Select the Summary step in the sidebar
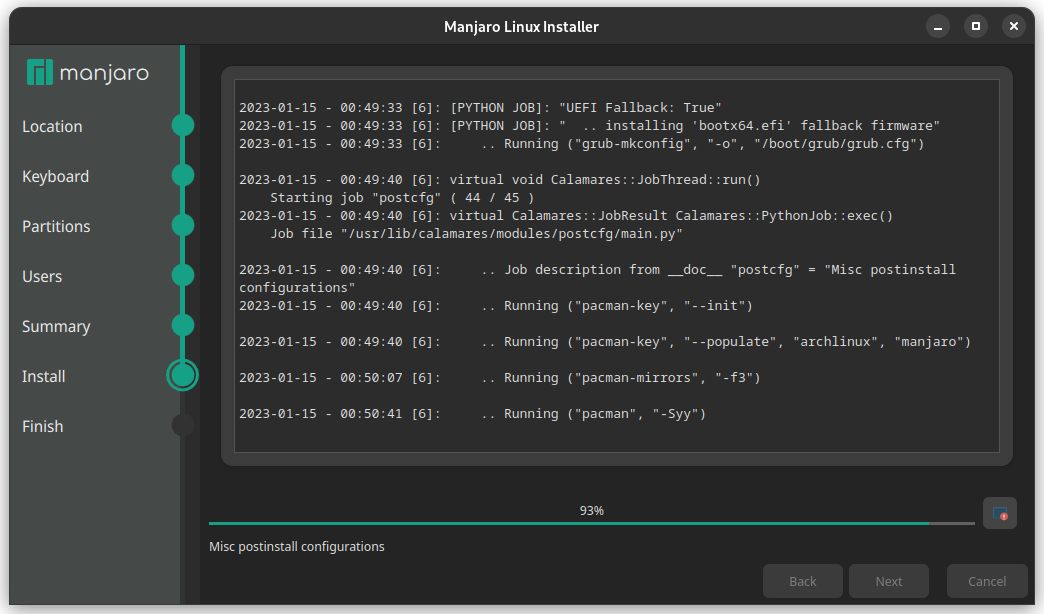The width and height of the screenshot is (1044, 614). pos(56,326)
